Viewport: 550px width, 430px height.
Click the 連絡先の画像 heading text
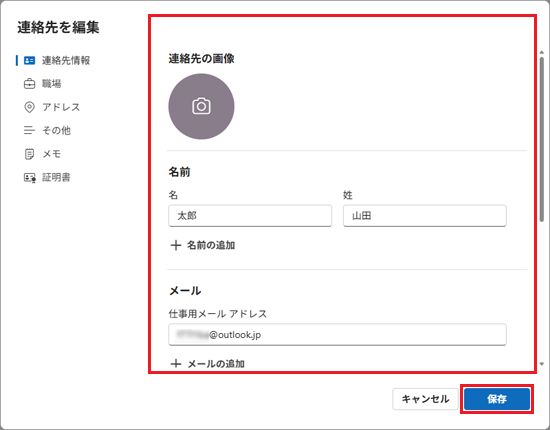pyautogui.click(x=201, y=59)
